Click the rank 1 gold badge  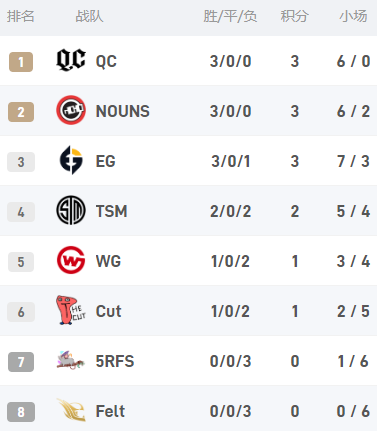21,62
